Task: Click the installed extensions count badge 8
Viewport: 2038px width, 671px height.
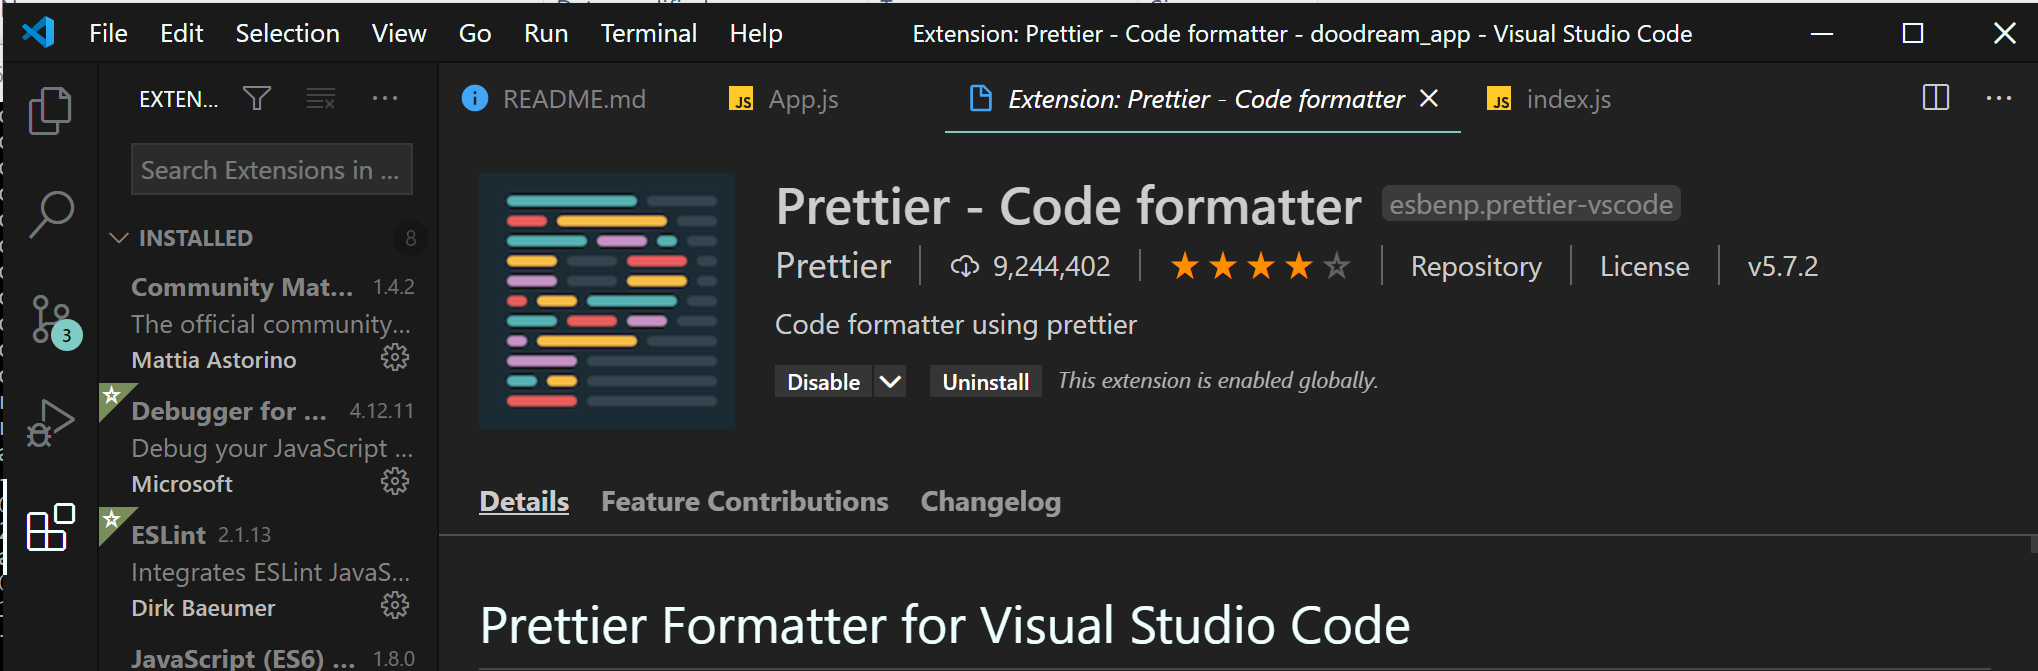Action: pos(410,238)
